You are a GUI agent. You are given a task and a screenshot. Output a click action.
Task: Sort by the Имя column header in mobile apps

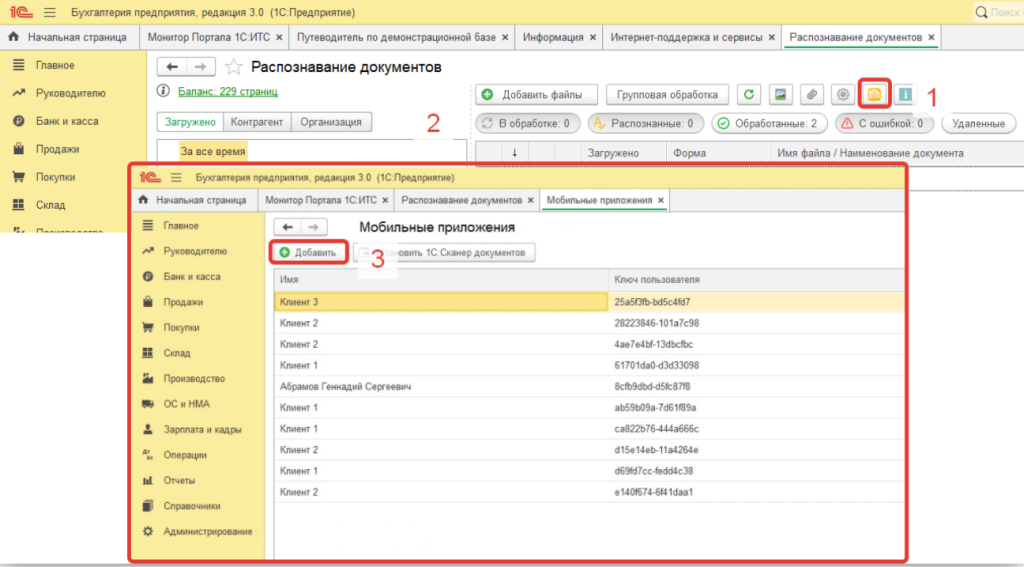[441, 280]
